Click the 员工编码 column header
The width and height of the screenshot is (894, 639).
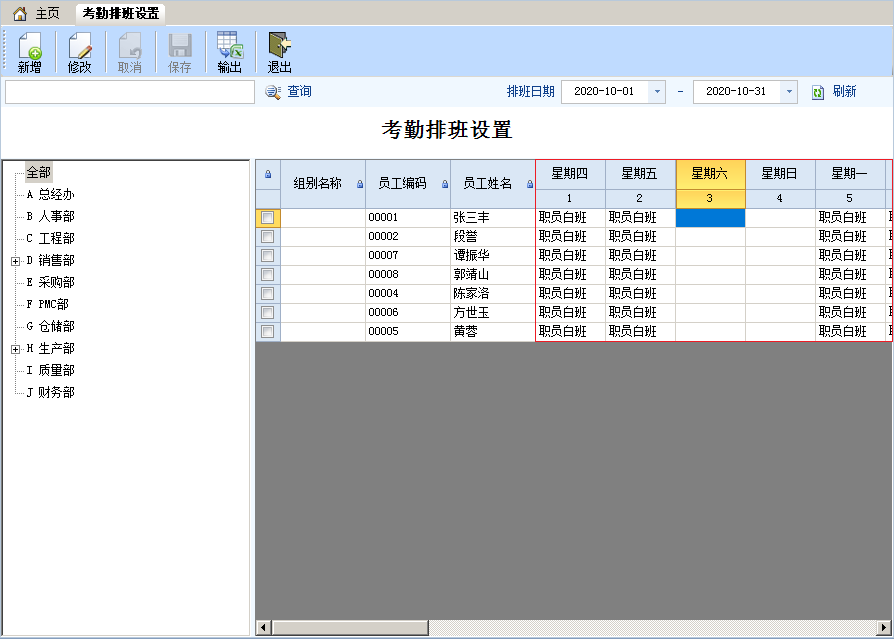coord(408,184)
